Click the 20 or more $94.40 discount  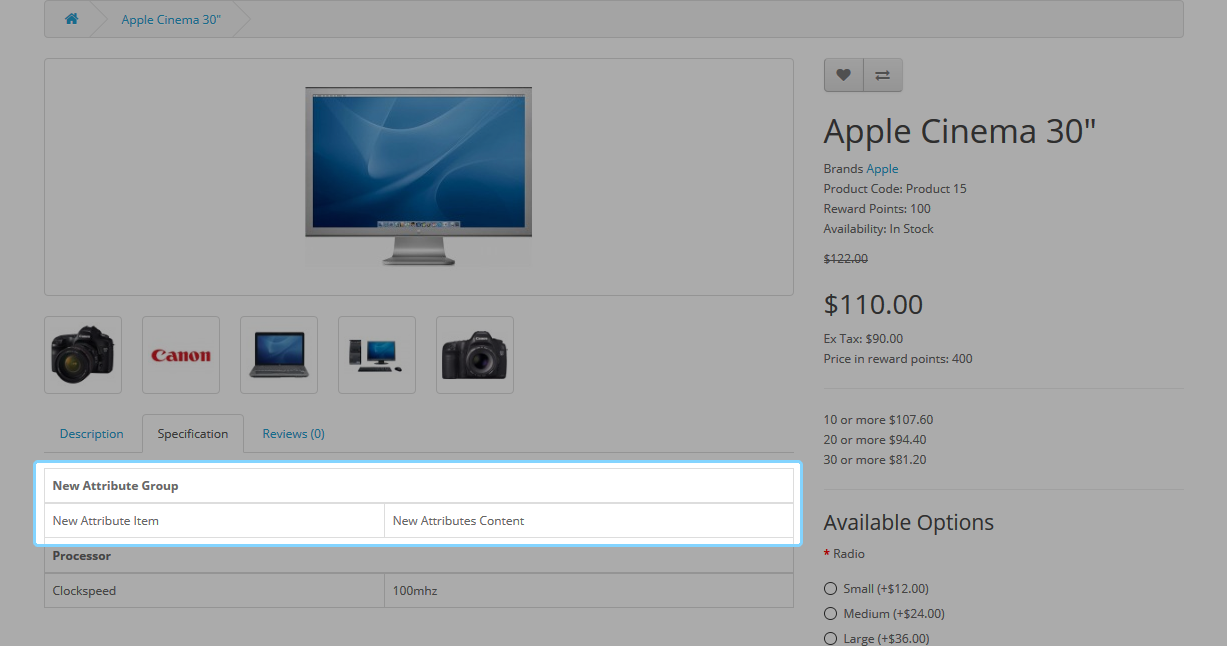pyautogui.click(x=875, y=440)
